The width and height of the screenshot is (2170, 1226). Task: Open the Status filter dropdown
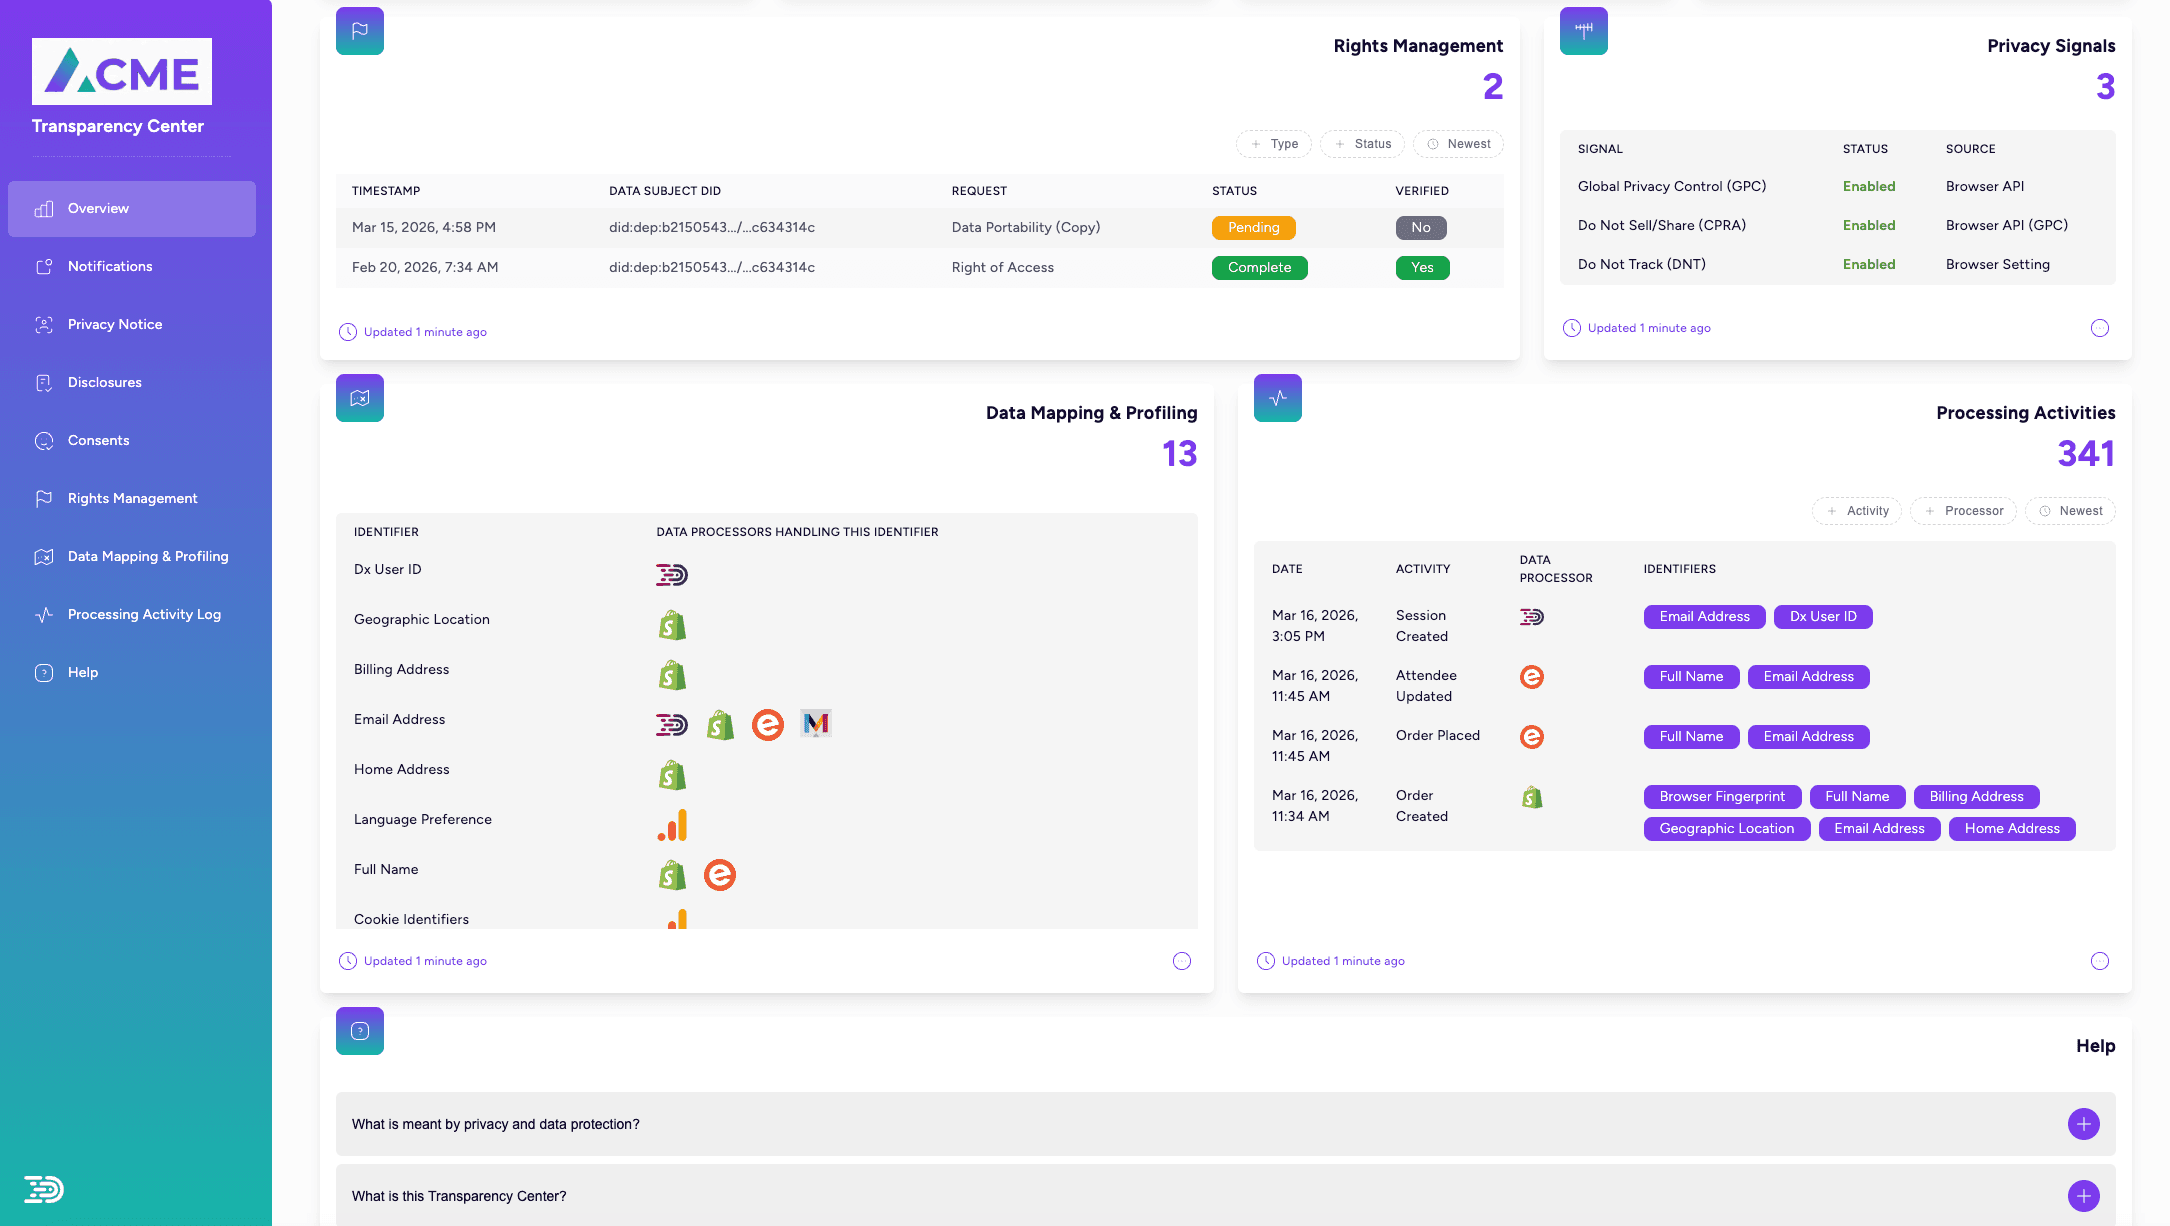[x=1362, y=143]
